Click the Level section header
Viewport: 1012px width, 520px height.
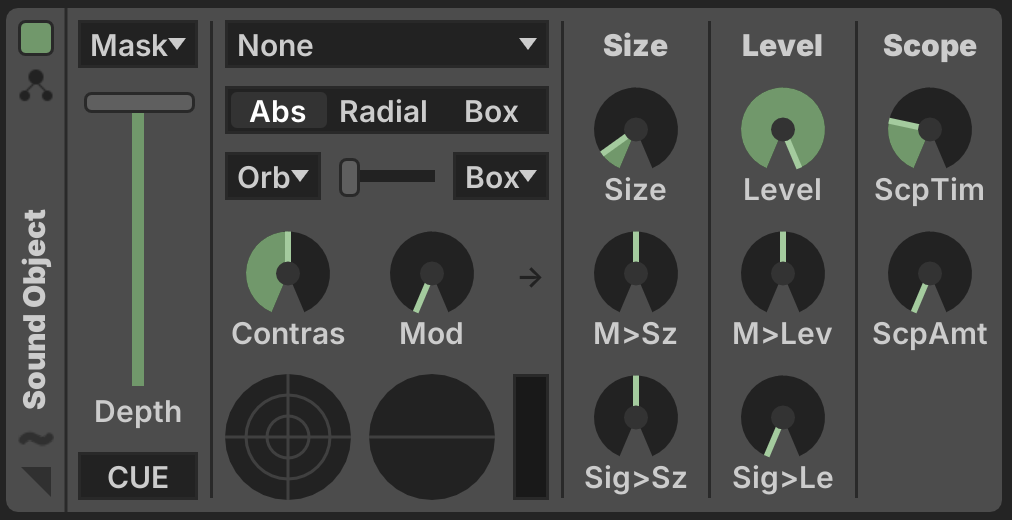pyautogui.click(x=783, y=46)
